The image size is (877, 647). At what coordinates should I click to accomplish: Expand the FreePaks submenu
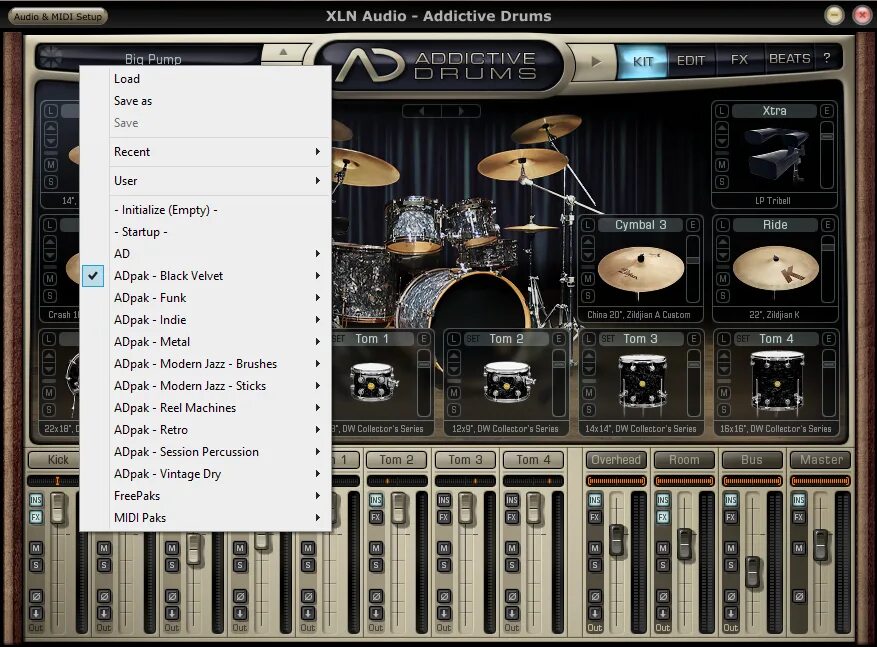[218, 495]
